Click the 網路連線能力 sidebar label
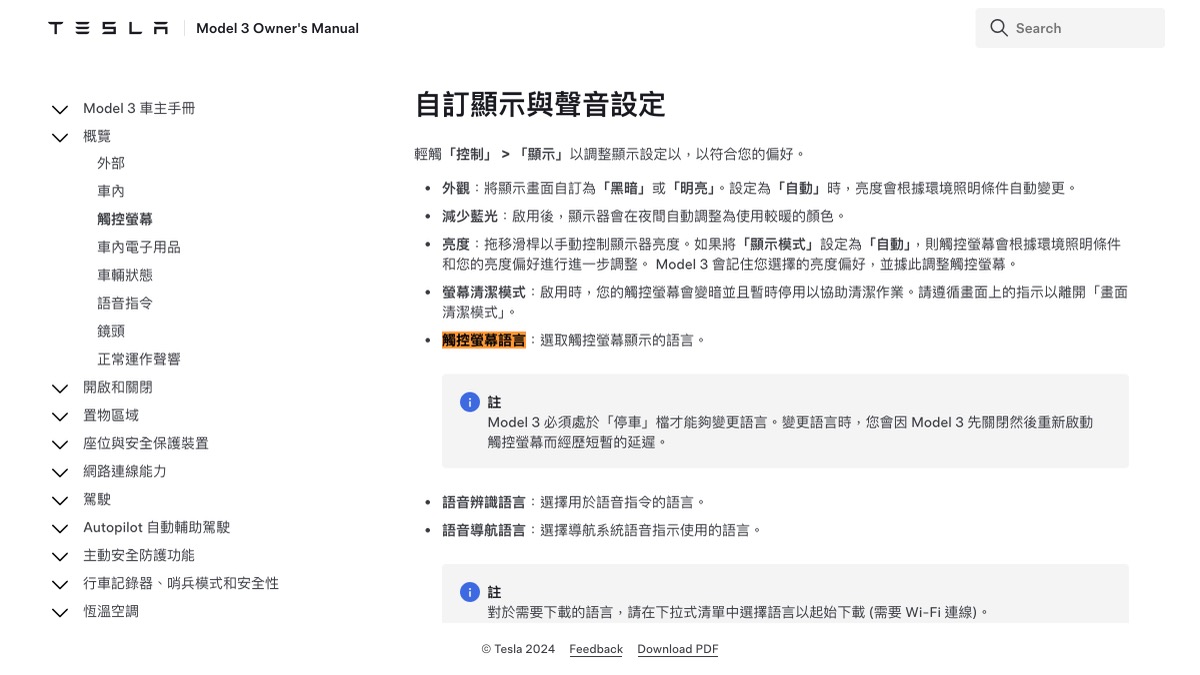This screenshot has height=675, width=1200. 125,471
